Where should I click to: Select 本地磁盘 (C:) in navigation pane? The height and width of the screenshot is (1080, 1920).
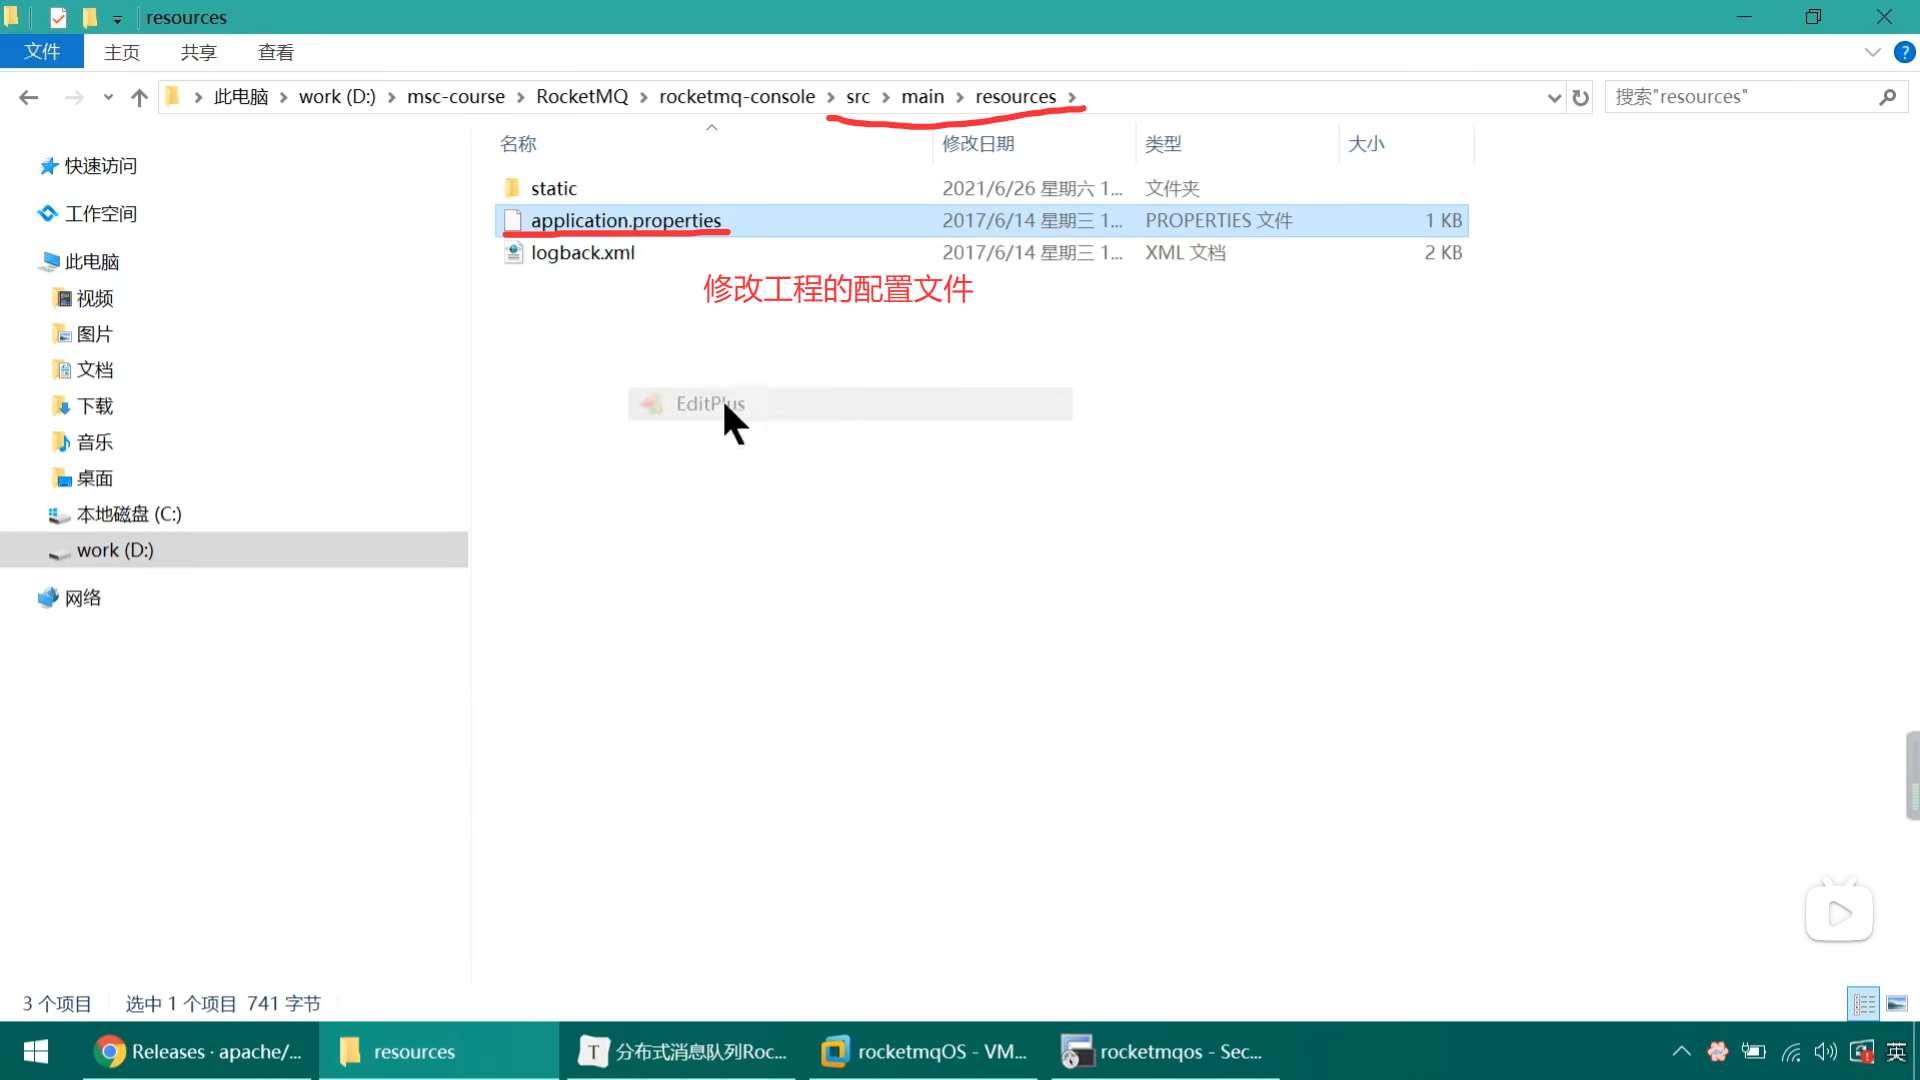click(128, 514)
